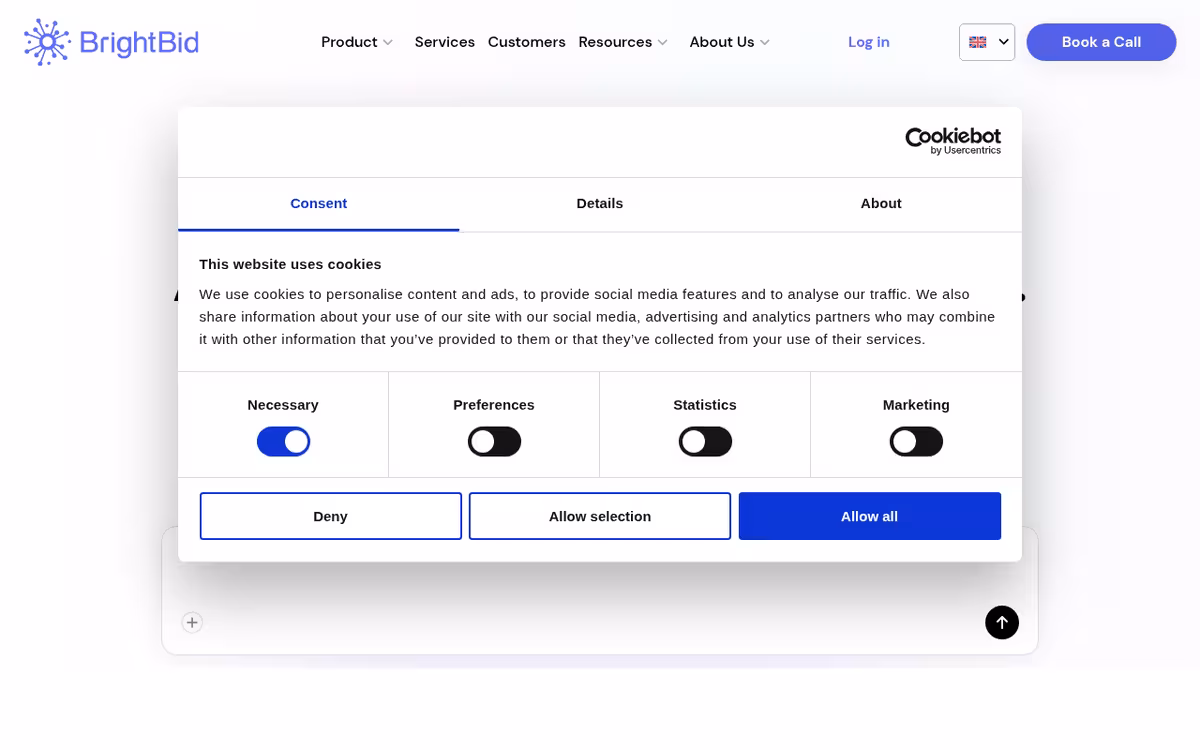
Task: Expand the Product menu
Action: pos(357,42)
